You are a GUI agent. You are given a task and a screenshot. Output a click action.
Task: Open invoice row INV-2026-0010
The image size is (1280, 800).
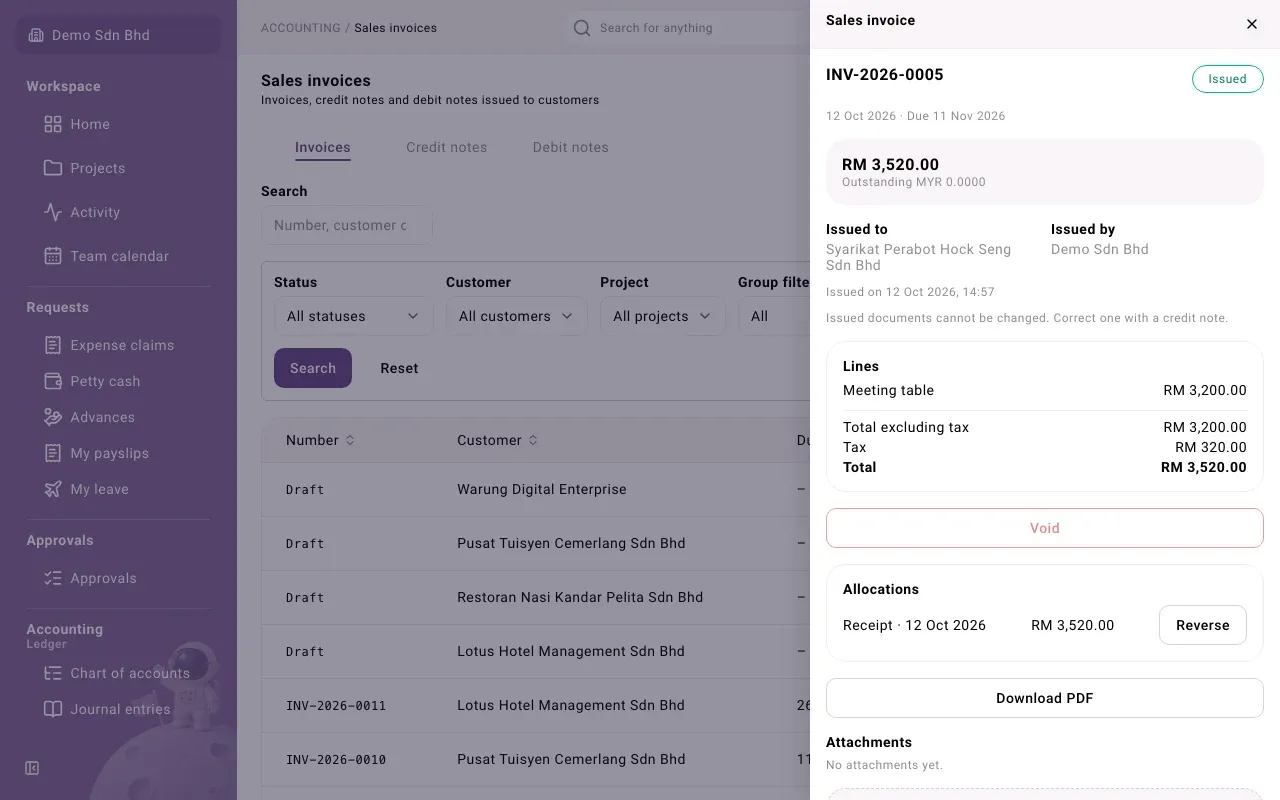click(536, 759)
